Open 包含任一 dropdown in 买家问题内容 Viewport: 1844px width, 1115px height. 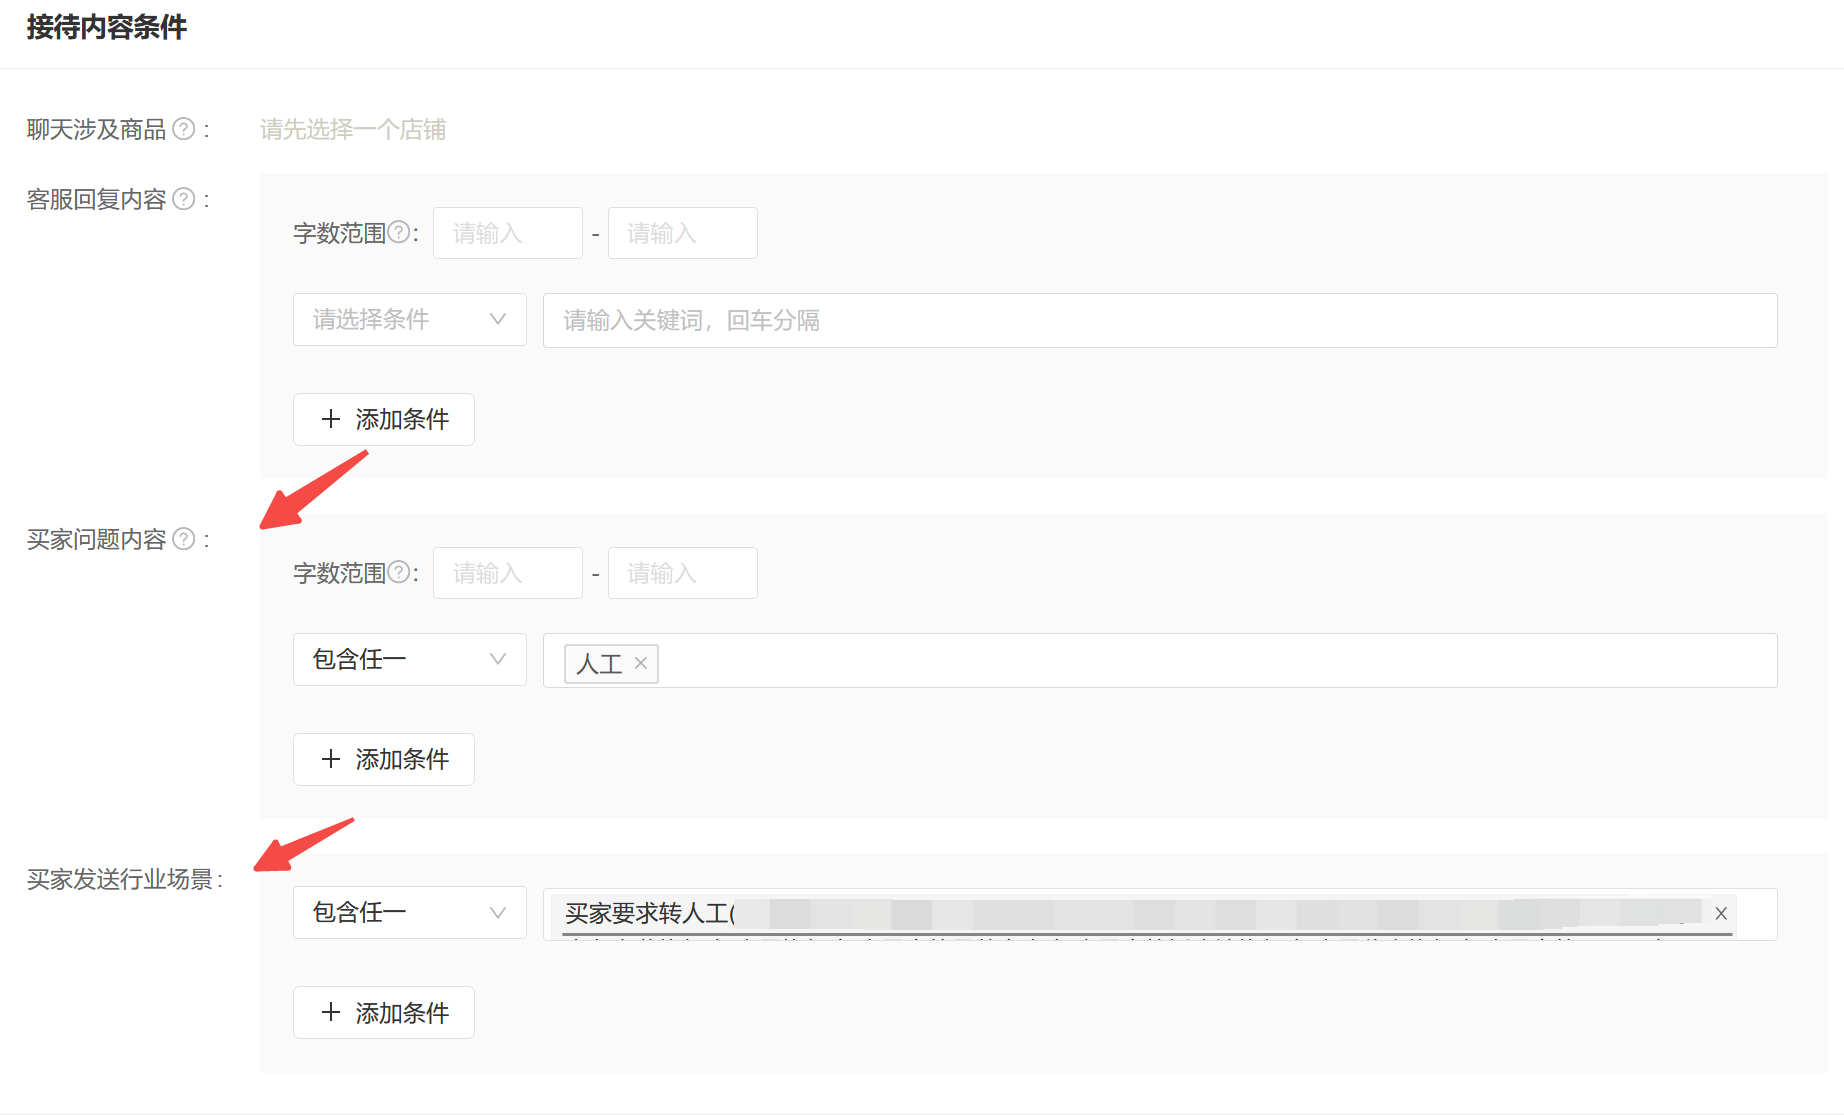(x=410, y=660)
